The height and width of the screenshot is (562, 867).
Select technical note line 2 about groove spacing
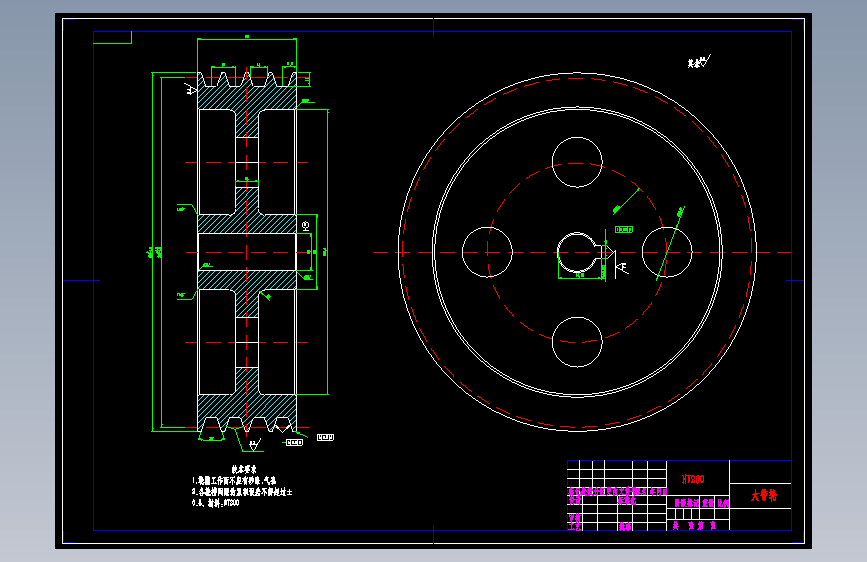click(242, 492)
